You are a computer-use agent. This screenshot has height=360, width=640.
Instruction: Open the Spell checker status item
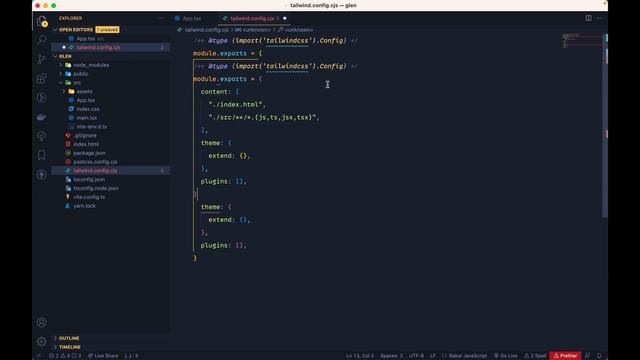click(535, 356)
